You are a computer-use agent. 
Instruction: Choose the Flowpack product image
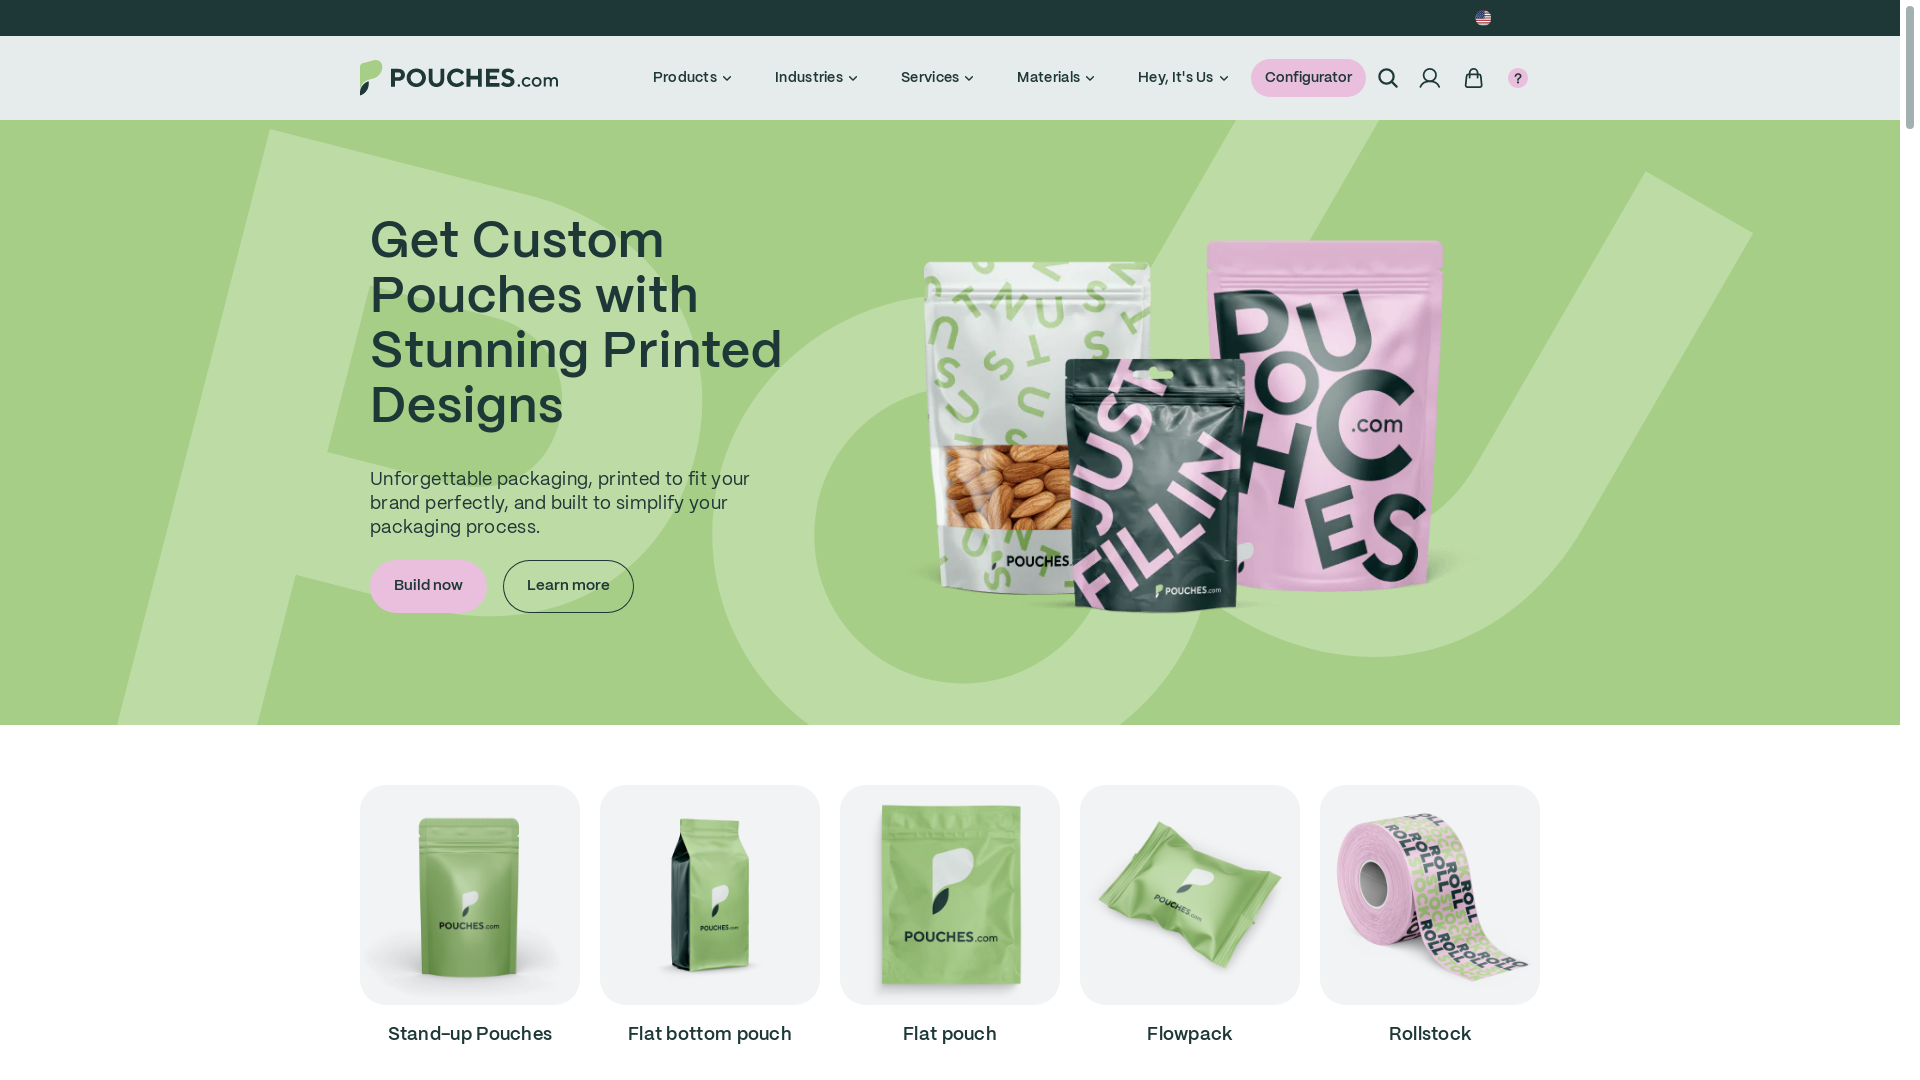[1190, 895]
